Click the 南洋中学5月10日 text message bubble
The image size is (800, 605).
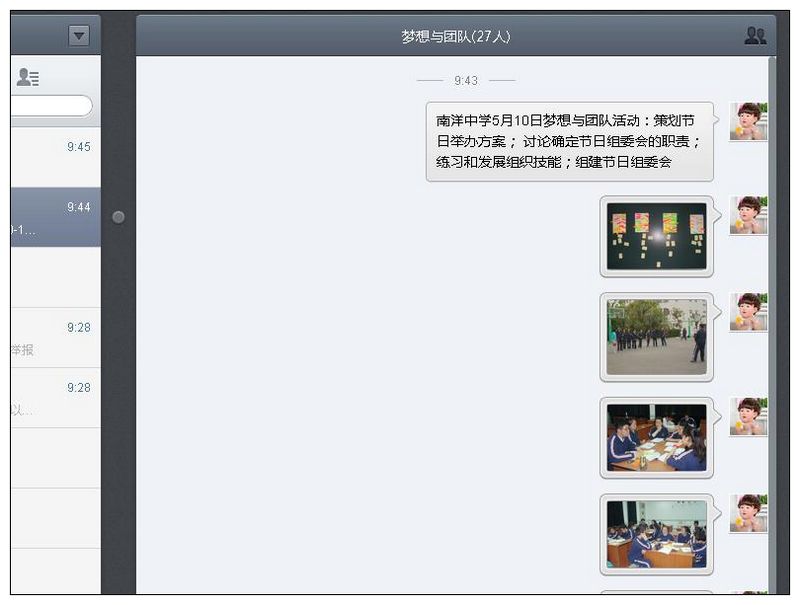[570, 142]
